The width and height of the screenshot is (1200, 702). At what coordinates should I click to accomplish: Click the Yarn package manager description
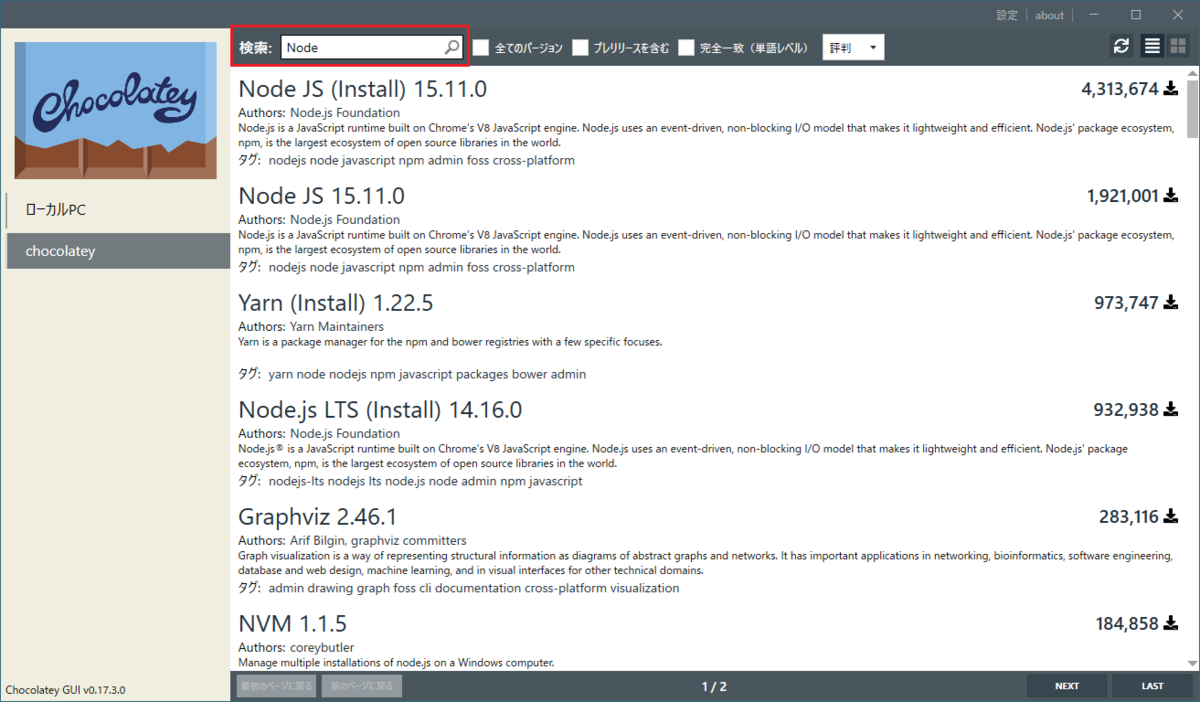point(450,341)
